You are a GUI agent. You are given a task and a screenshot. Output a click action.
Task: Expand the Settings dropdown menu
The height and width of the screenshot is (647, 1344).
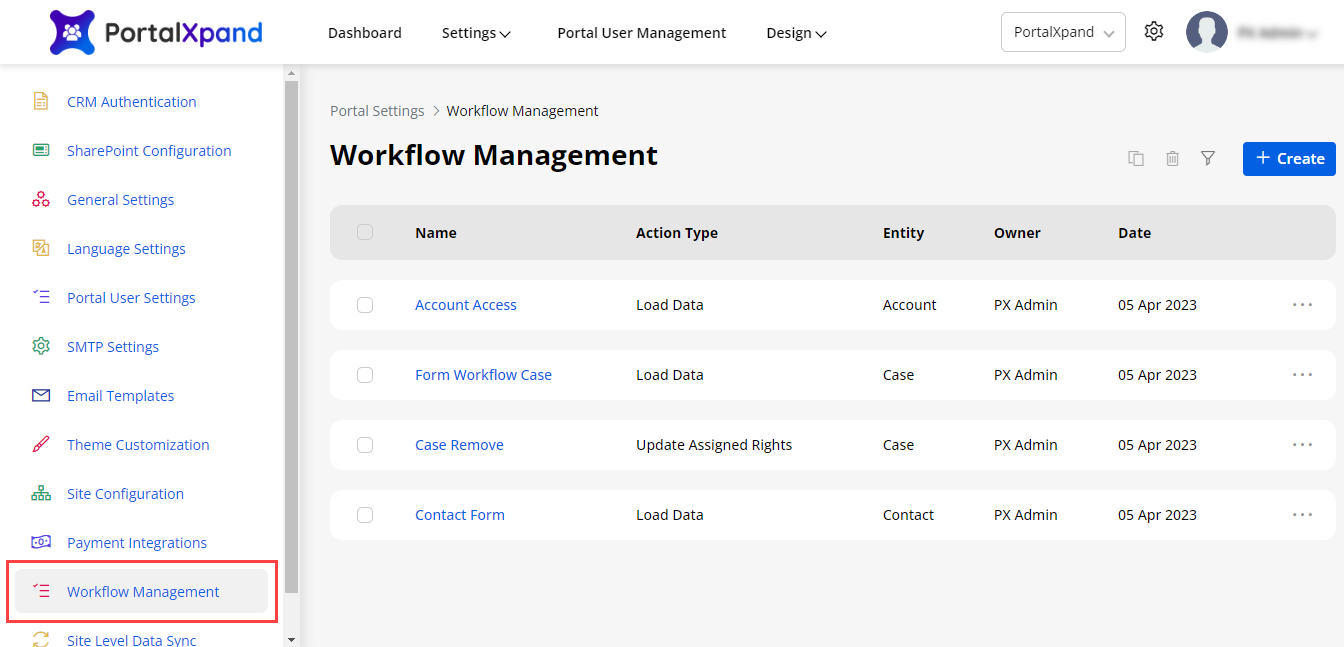click(476, 33)
